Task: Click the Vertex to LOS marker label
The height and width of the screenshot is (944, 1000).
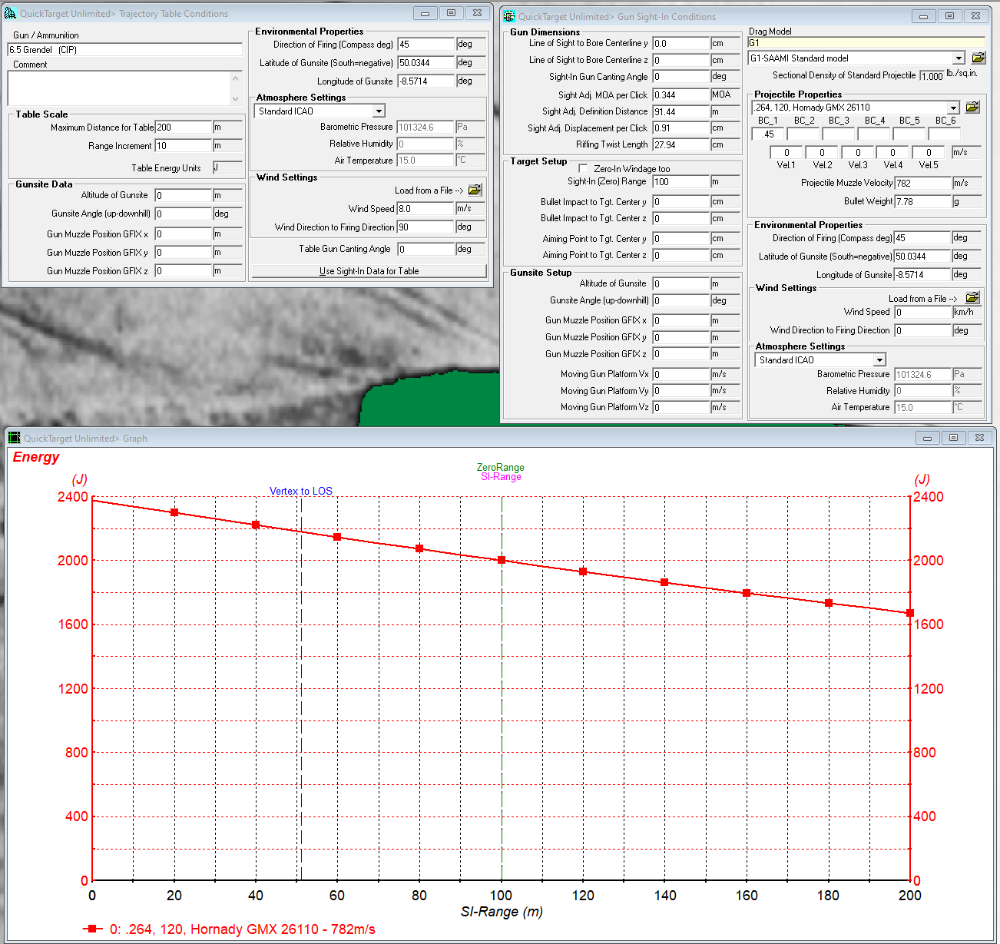Action: (301, 491)
